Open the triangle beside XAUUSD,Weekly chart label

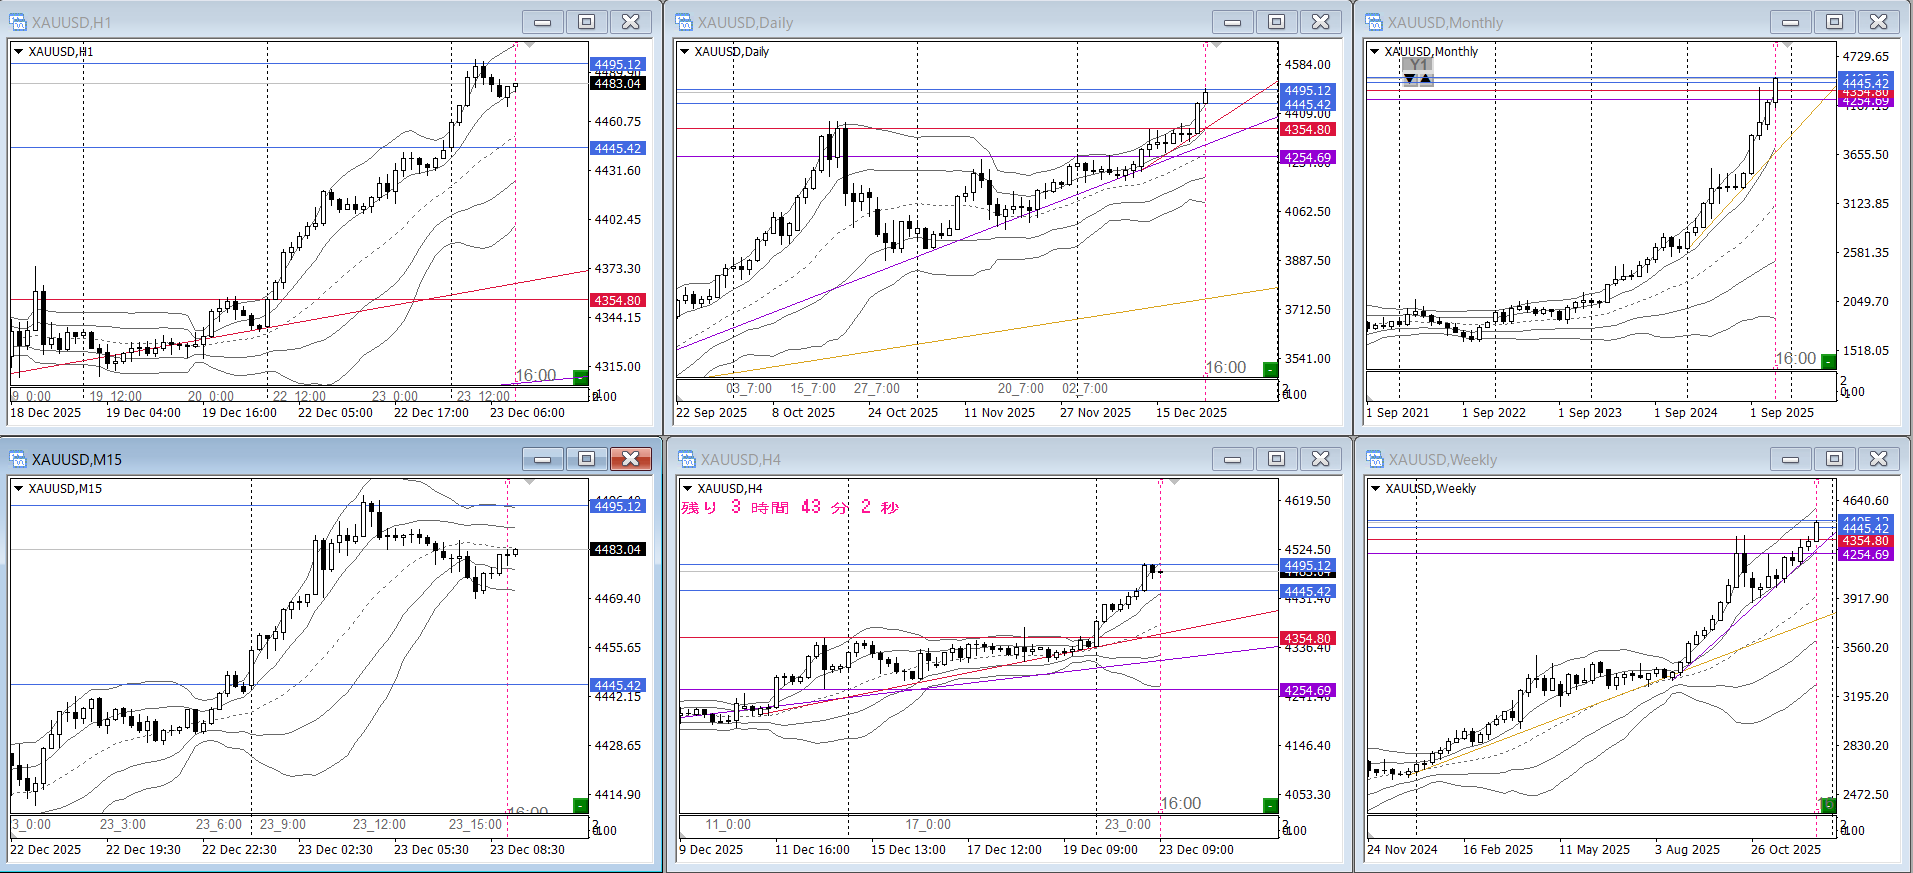click(1375, 489)
